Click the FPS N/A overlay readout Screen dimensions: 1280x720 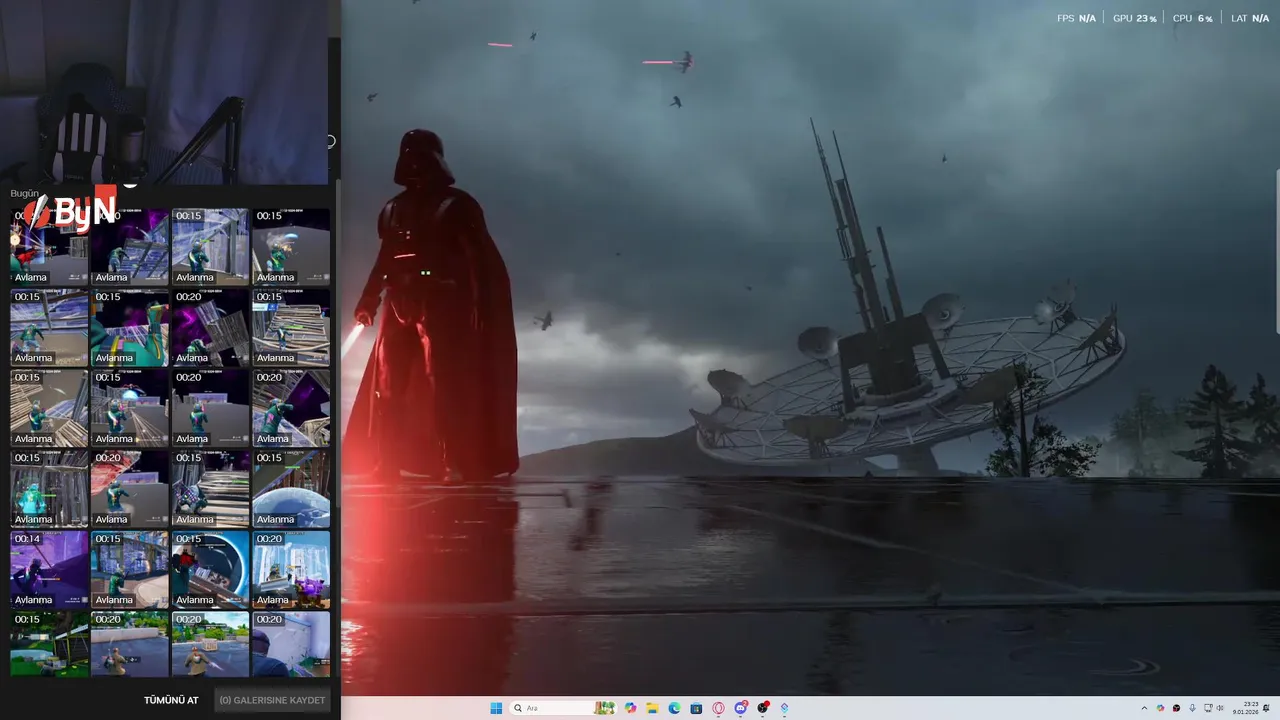click(x=1076, y=18)
